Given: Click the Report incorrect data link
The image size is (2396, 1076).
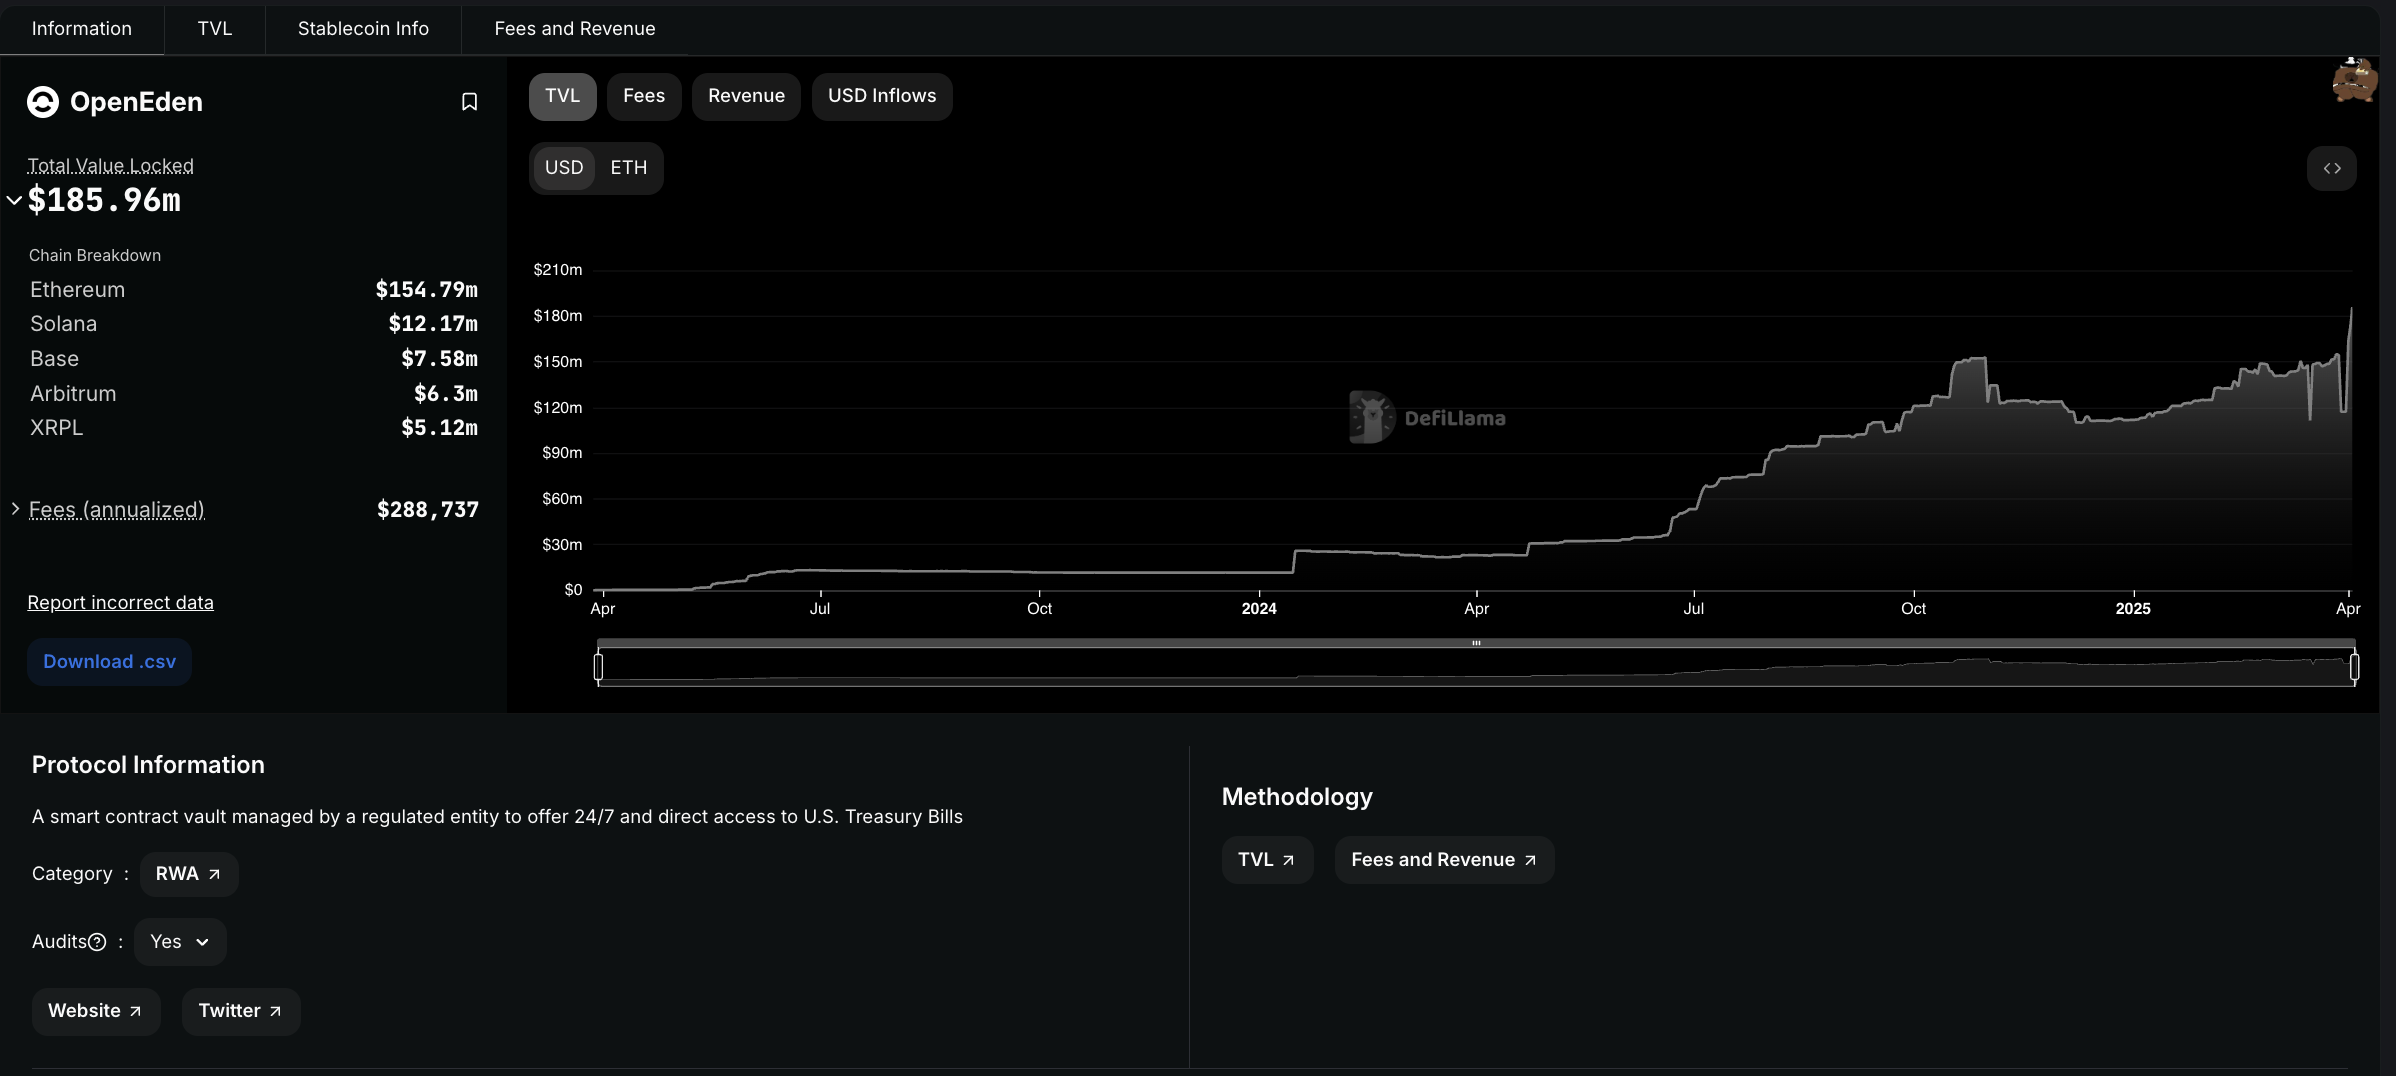Looking at the screenshot, I should pos(120,603).
